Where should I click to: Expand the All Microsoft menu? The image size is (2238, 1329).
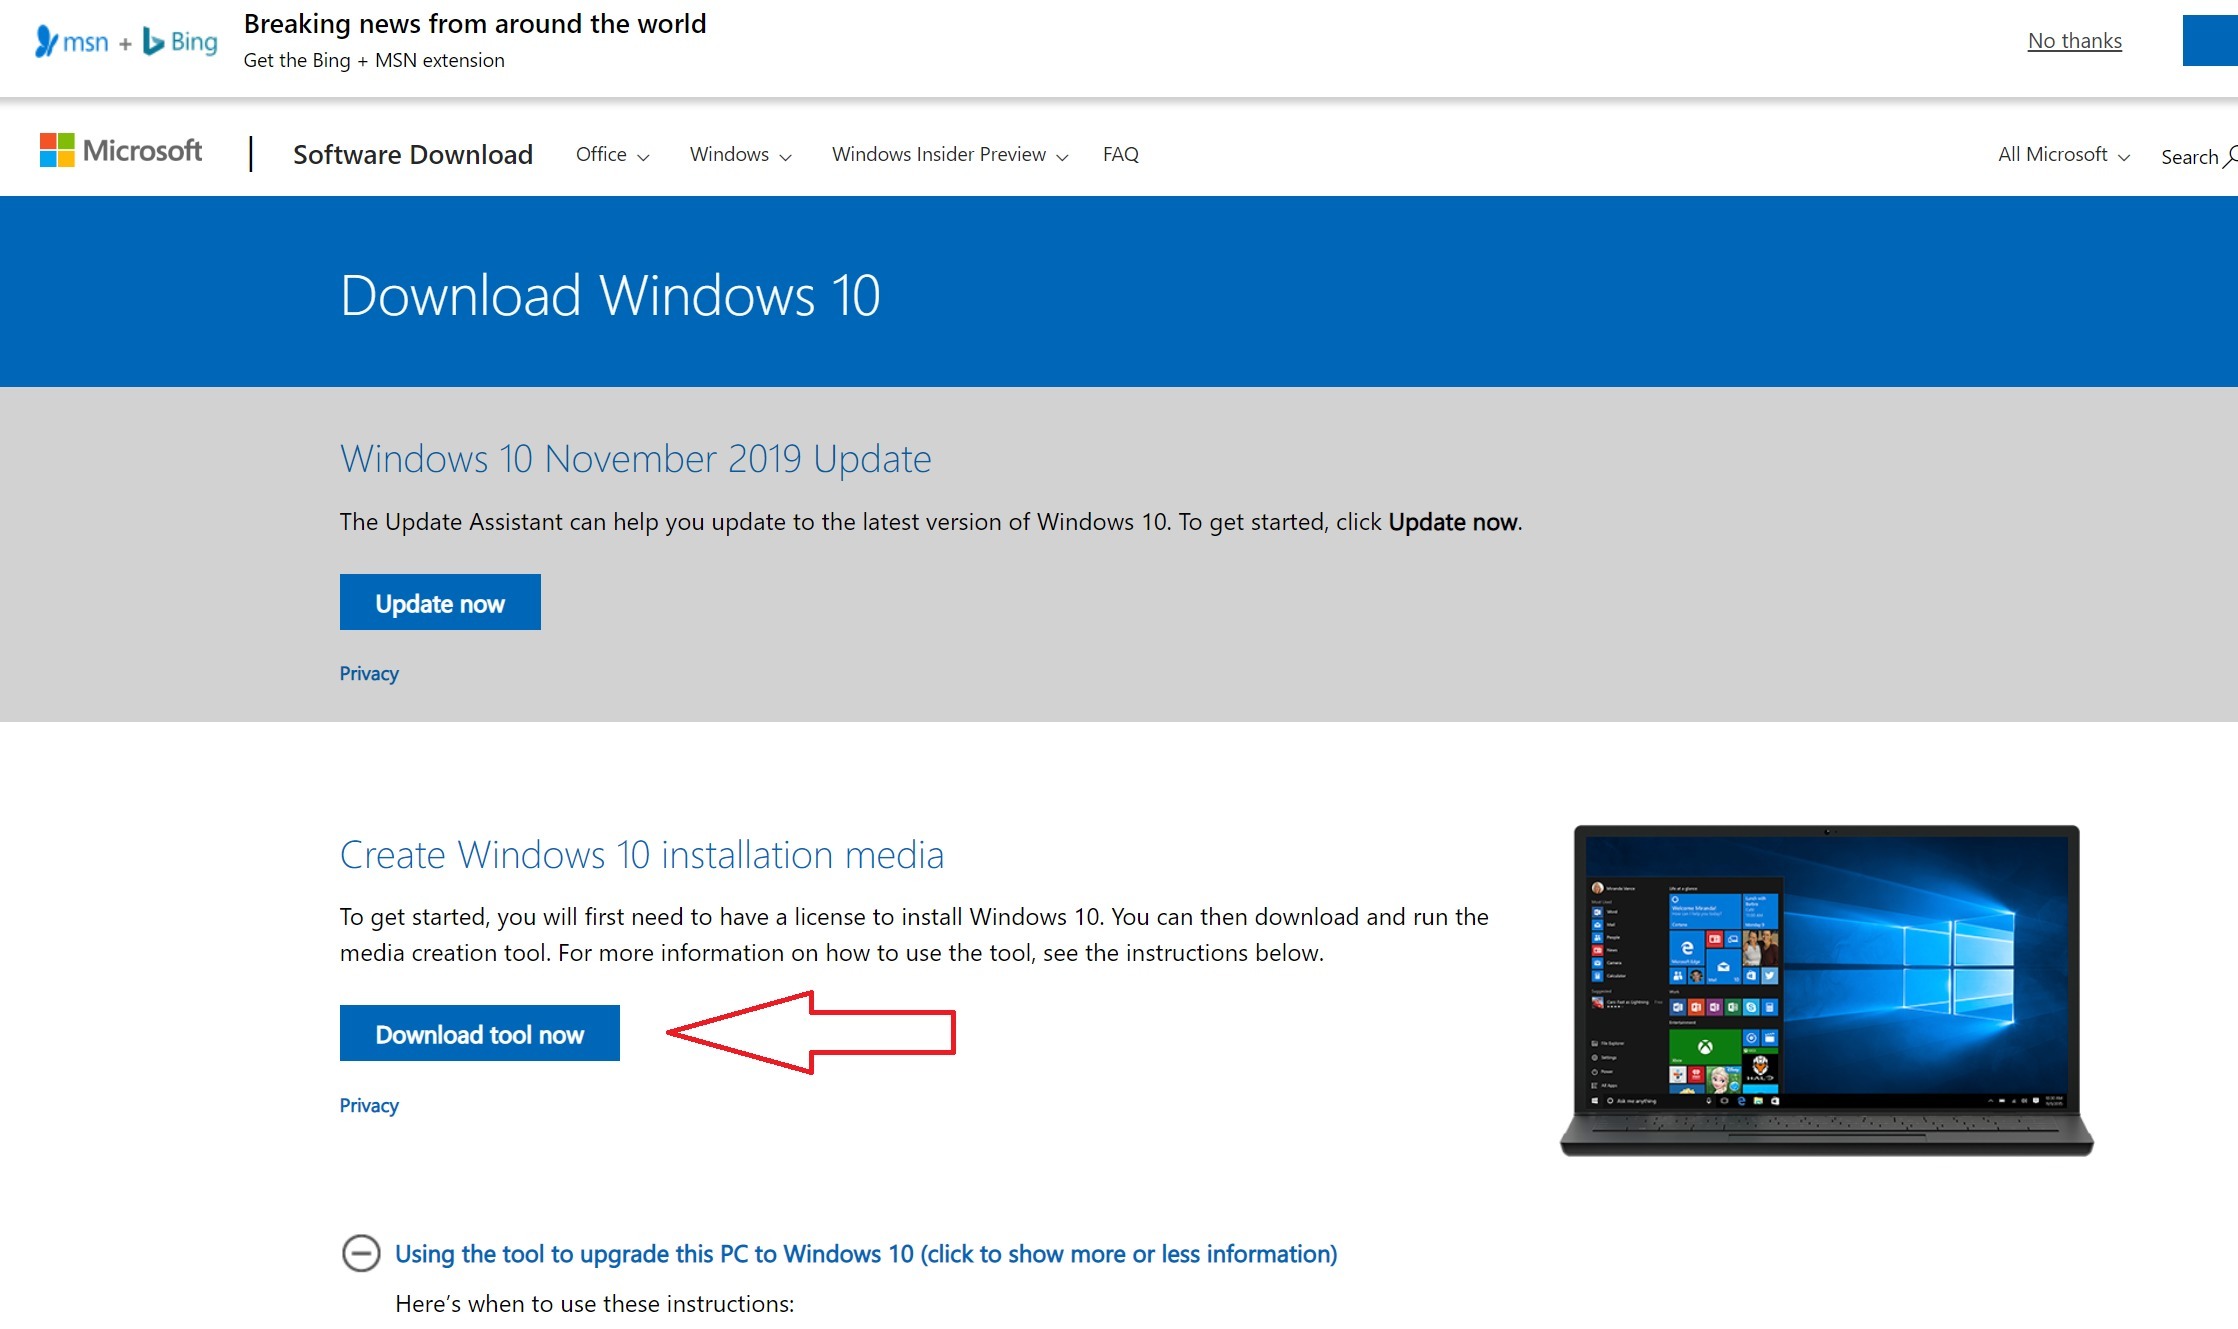point(2064,155)
